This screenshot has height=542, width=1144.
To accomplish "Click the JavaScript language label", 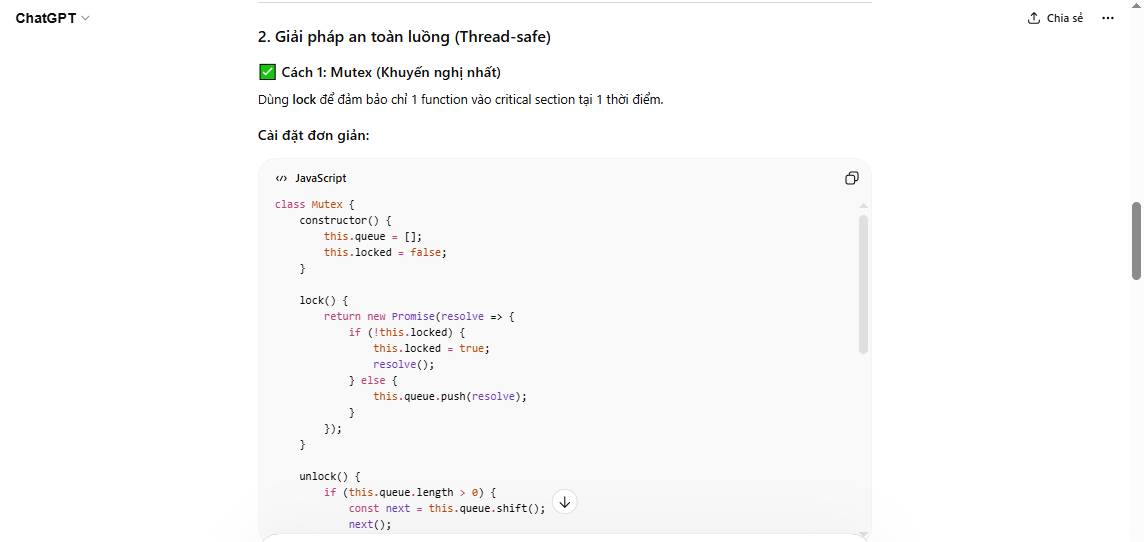I will click(x=320, y=178).
